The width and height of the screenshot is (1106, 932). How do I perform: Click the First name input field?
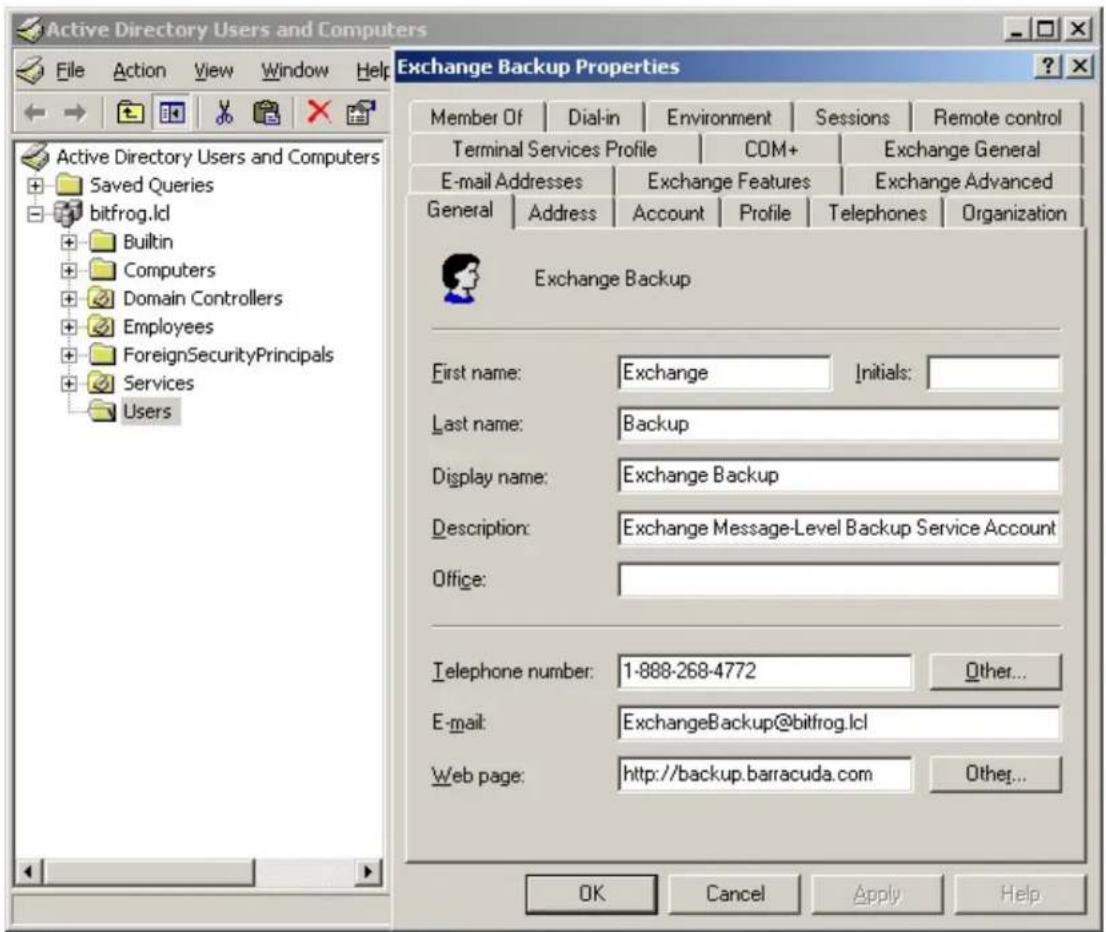pyautogui.click(x=724, y=373)
